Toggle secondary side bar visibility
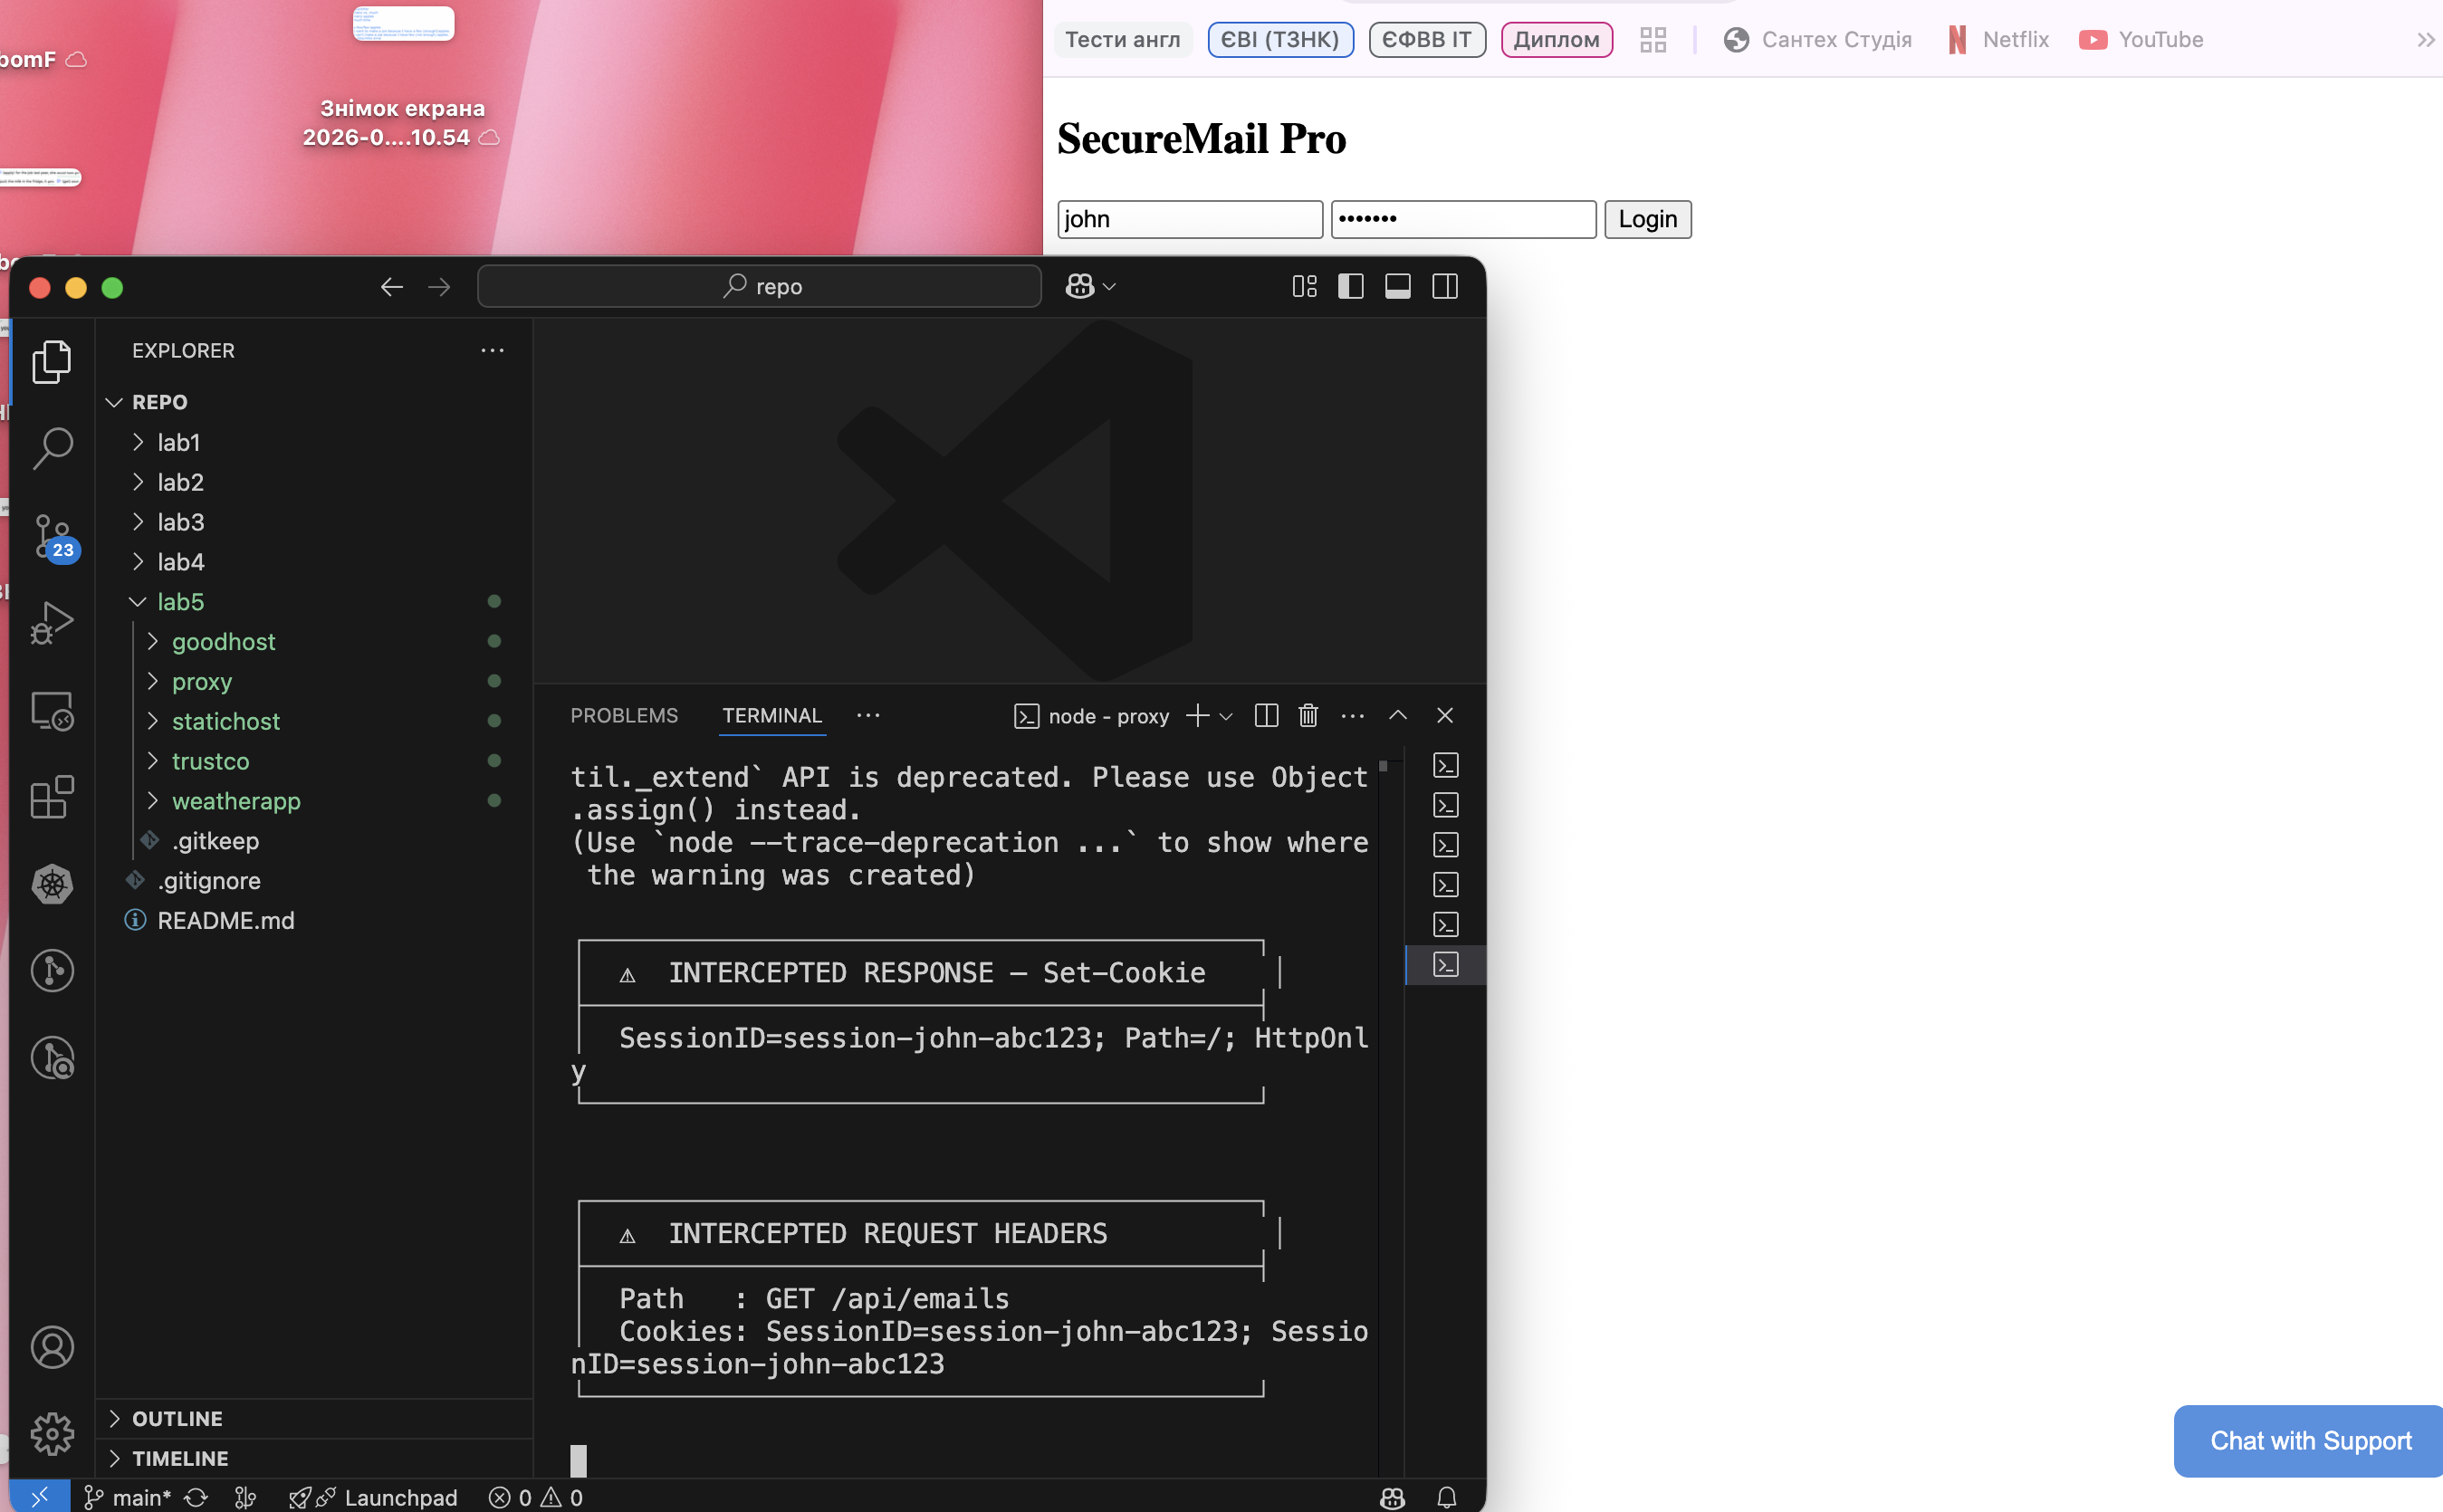The height and width of the screenshot is (1512, 2443). coord(1445,287)
